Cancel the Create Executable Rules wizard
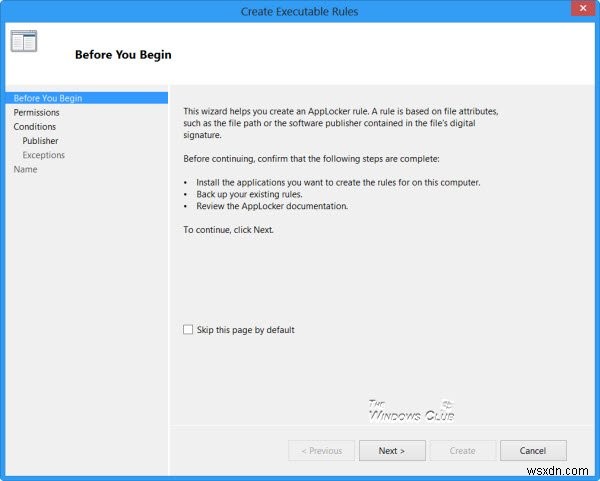Viewport: 600px width, 481px height. tap(533, 450)
